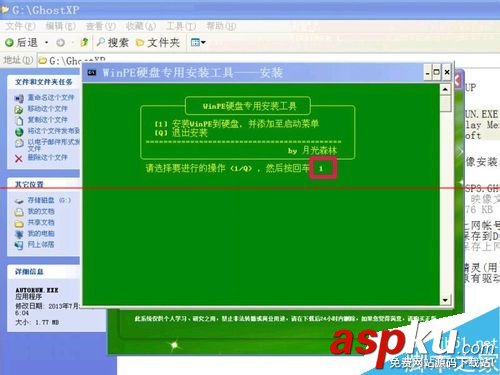The image size is (500, 375).
Task: Click the Explorer title bar folder icon
Action: click(x=5, y=10)
